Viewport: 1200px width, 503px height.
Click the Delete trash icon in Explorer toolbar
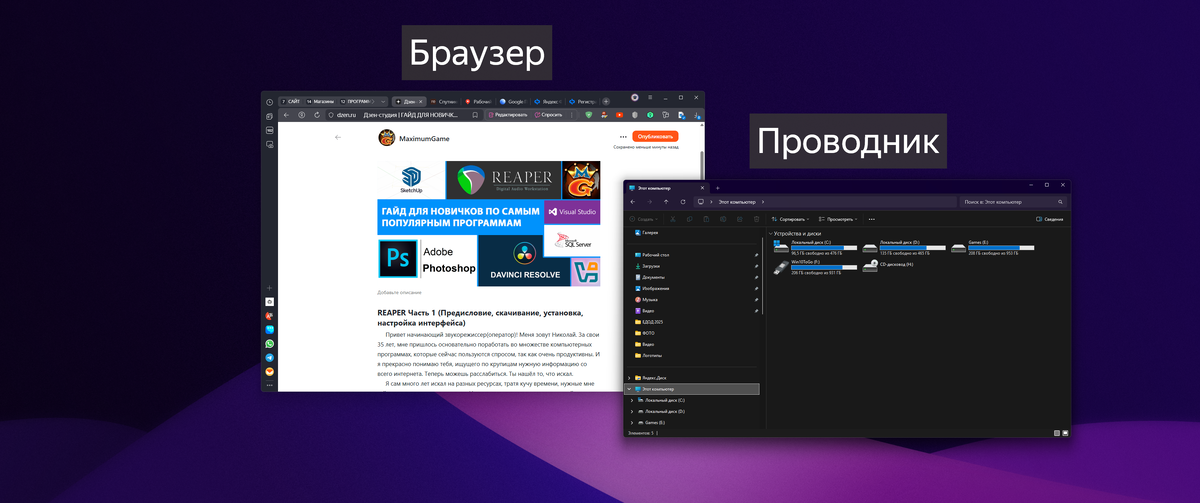click(757, 219)
